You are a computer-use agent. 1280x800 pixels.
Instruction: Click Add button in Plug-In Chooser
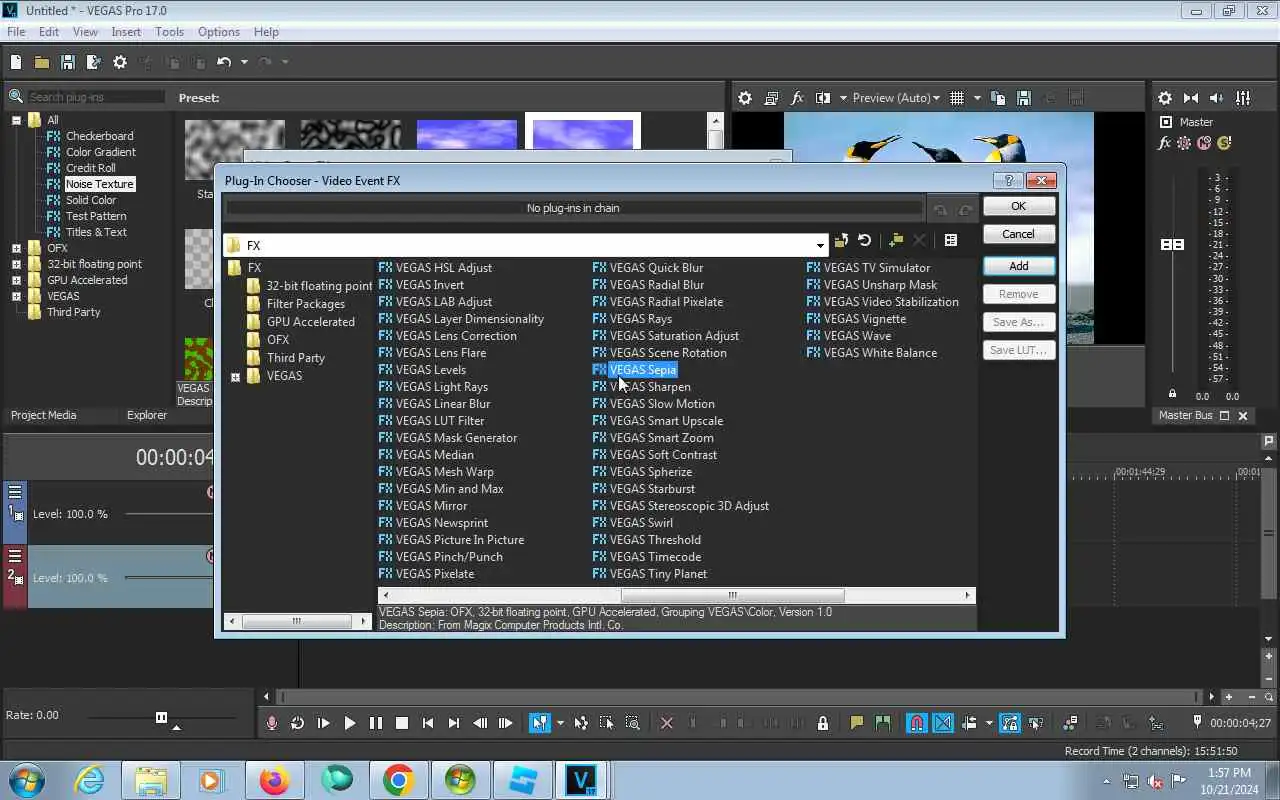[1018, 266]
